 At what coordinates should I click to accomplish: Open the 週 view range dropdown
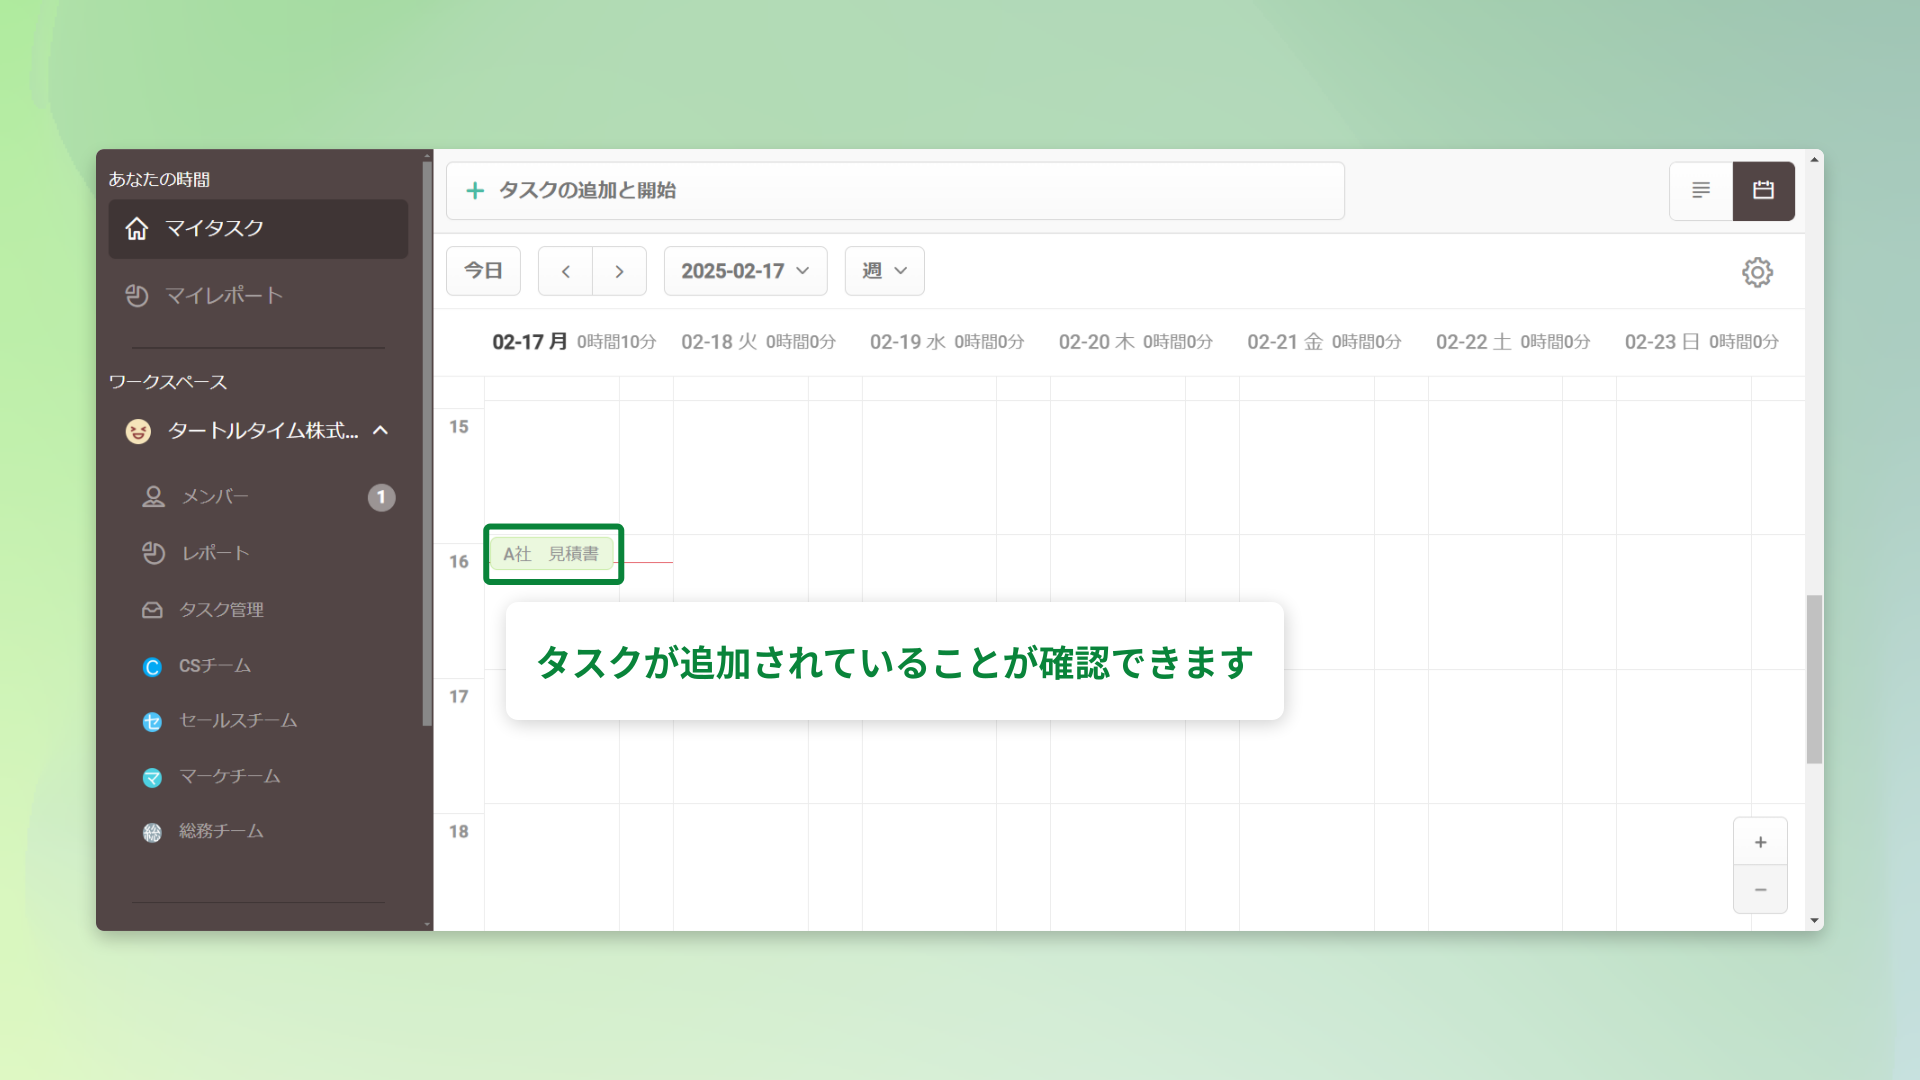click(x=884, y=271)
